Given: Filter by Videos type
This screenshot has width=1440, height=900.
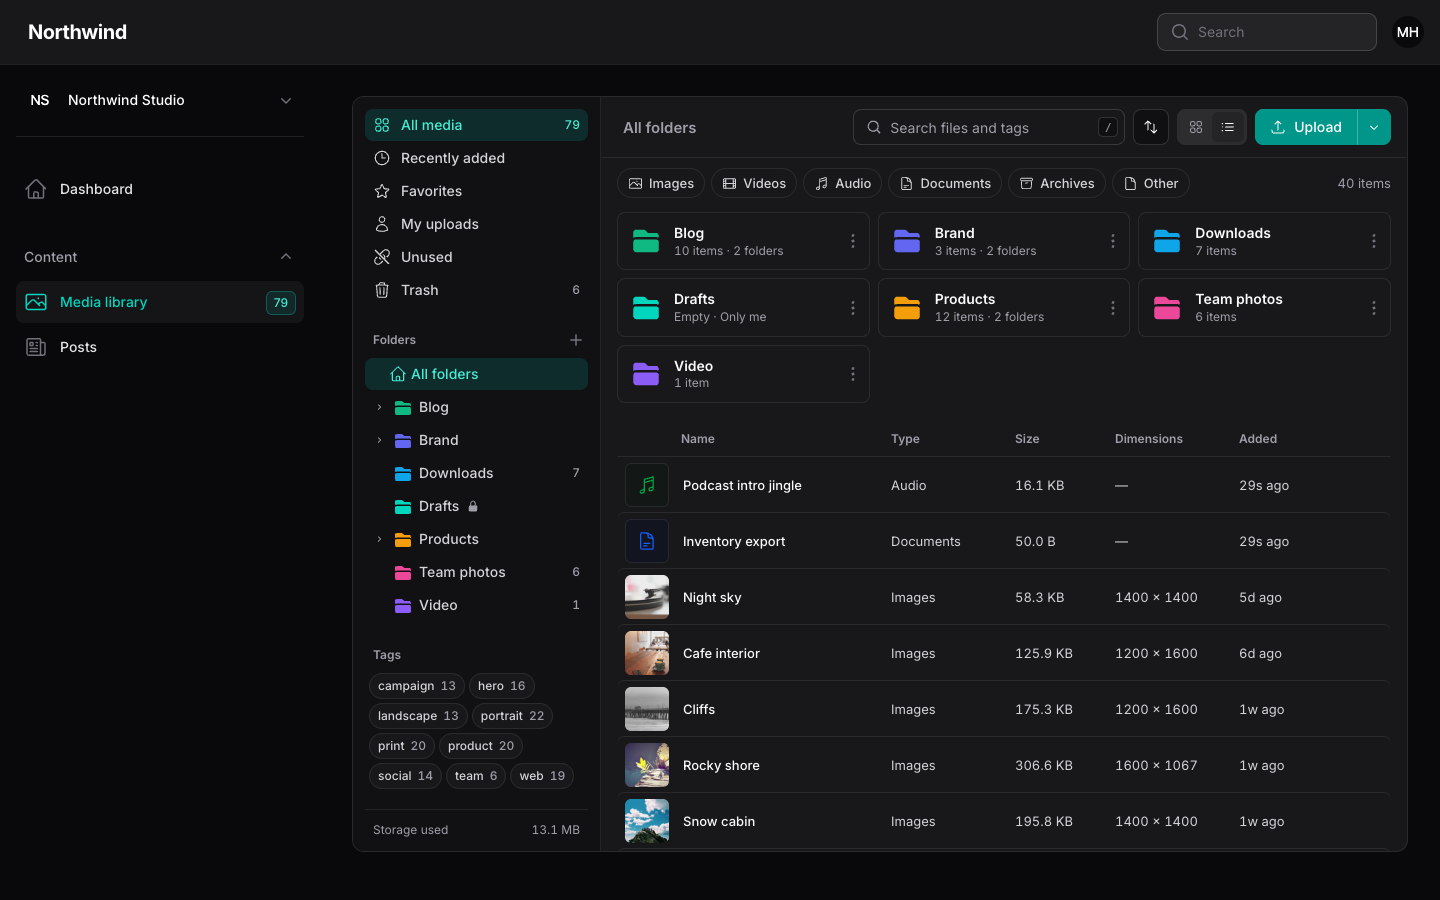Looking at the screenshot, I should point(754,183).
